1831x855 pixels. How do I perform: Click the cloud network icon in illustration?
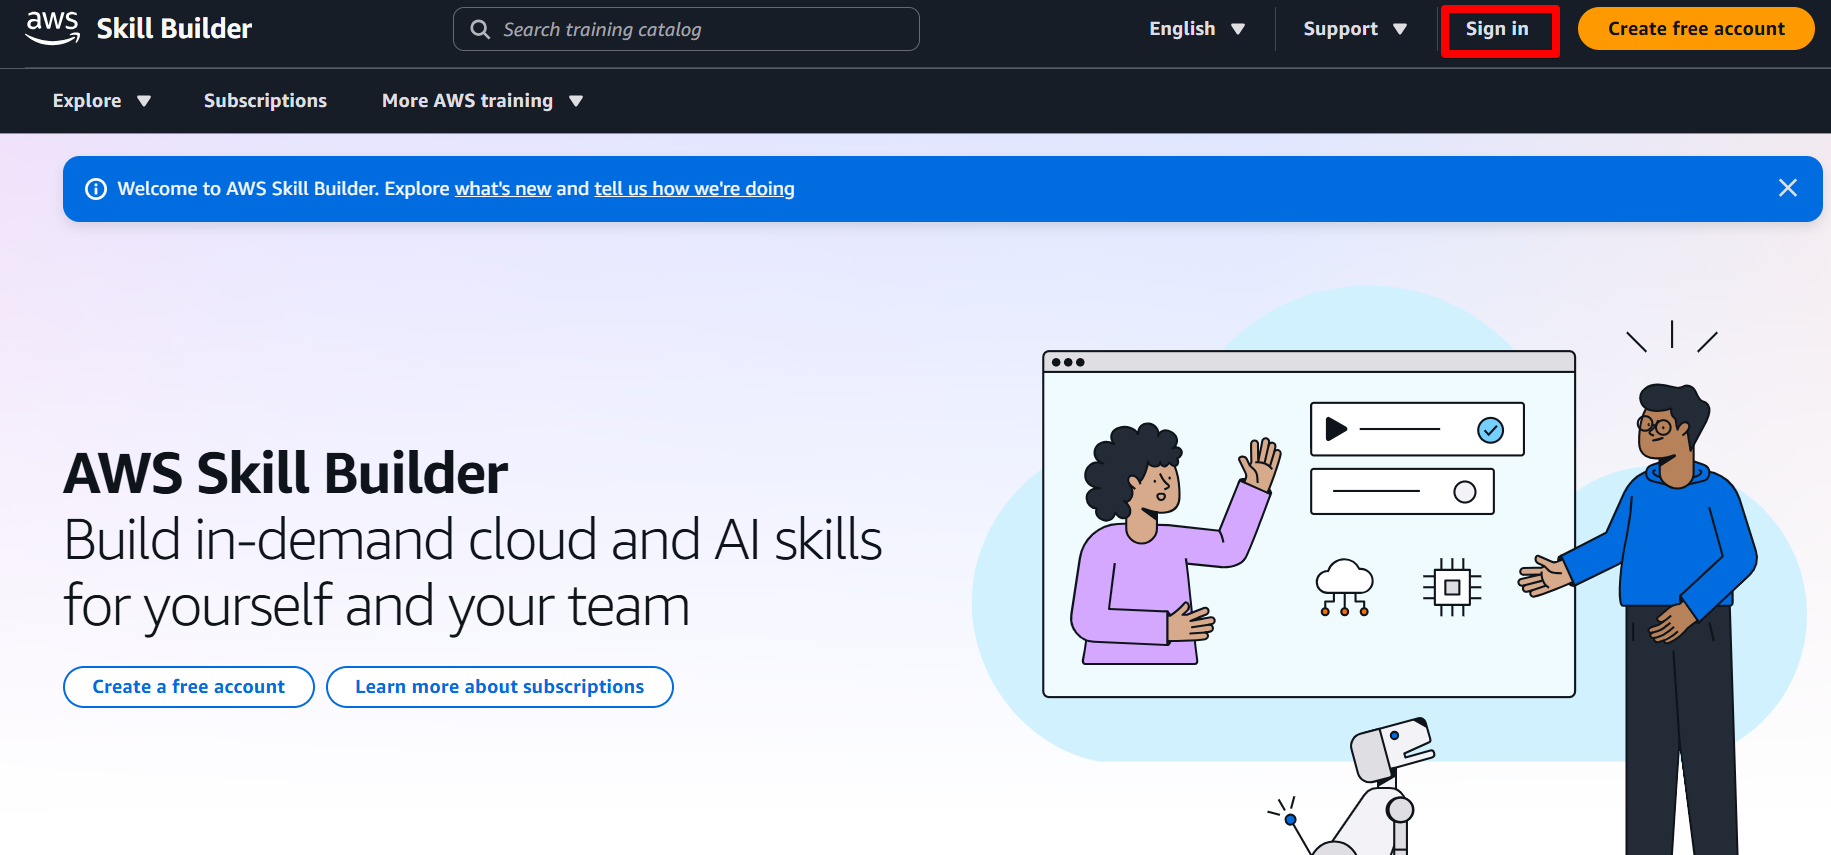[1344, 587]
